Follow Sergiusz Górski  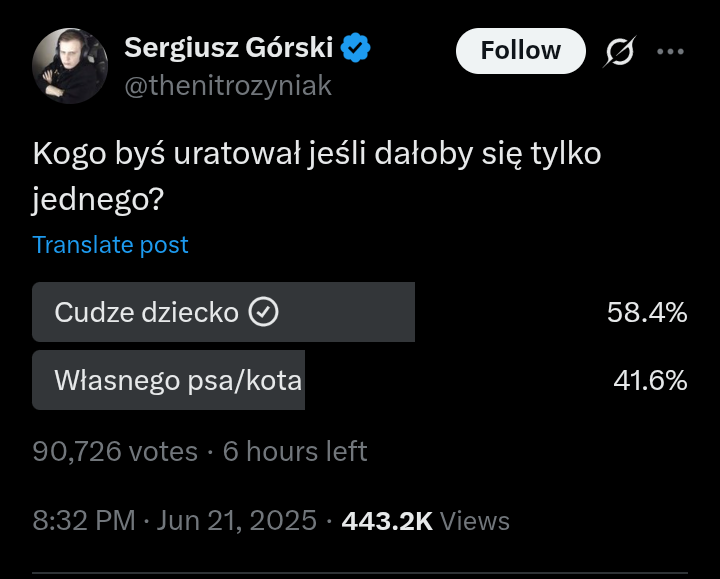pyautogui.click(x=521, y=51)
